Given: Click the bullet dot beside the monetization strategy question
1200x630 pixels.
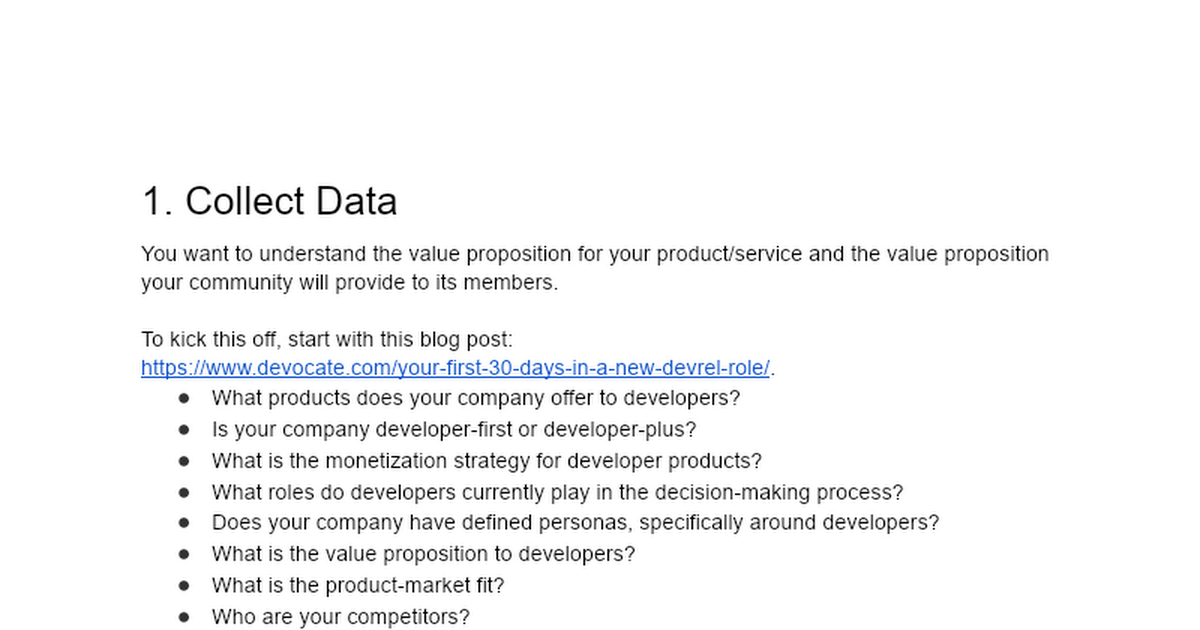Looking at the screenshot, I should (184, 461).
